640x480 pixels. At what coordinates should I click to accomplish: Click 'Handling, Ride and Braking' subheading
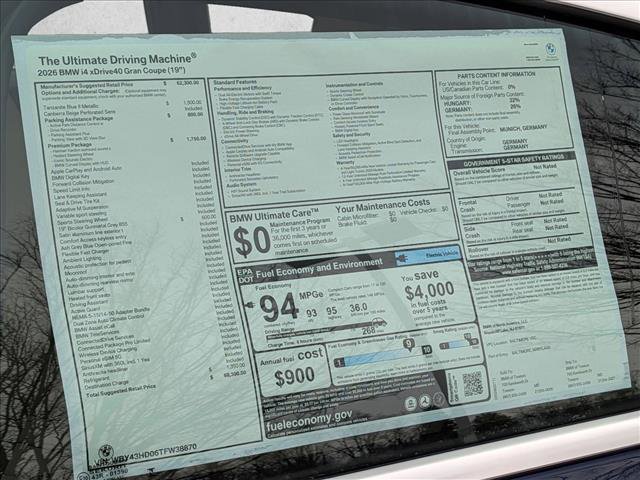click(245, 112)
